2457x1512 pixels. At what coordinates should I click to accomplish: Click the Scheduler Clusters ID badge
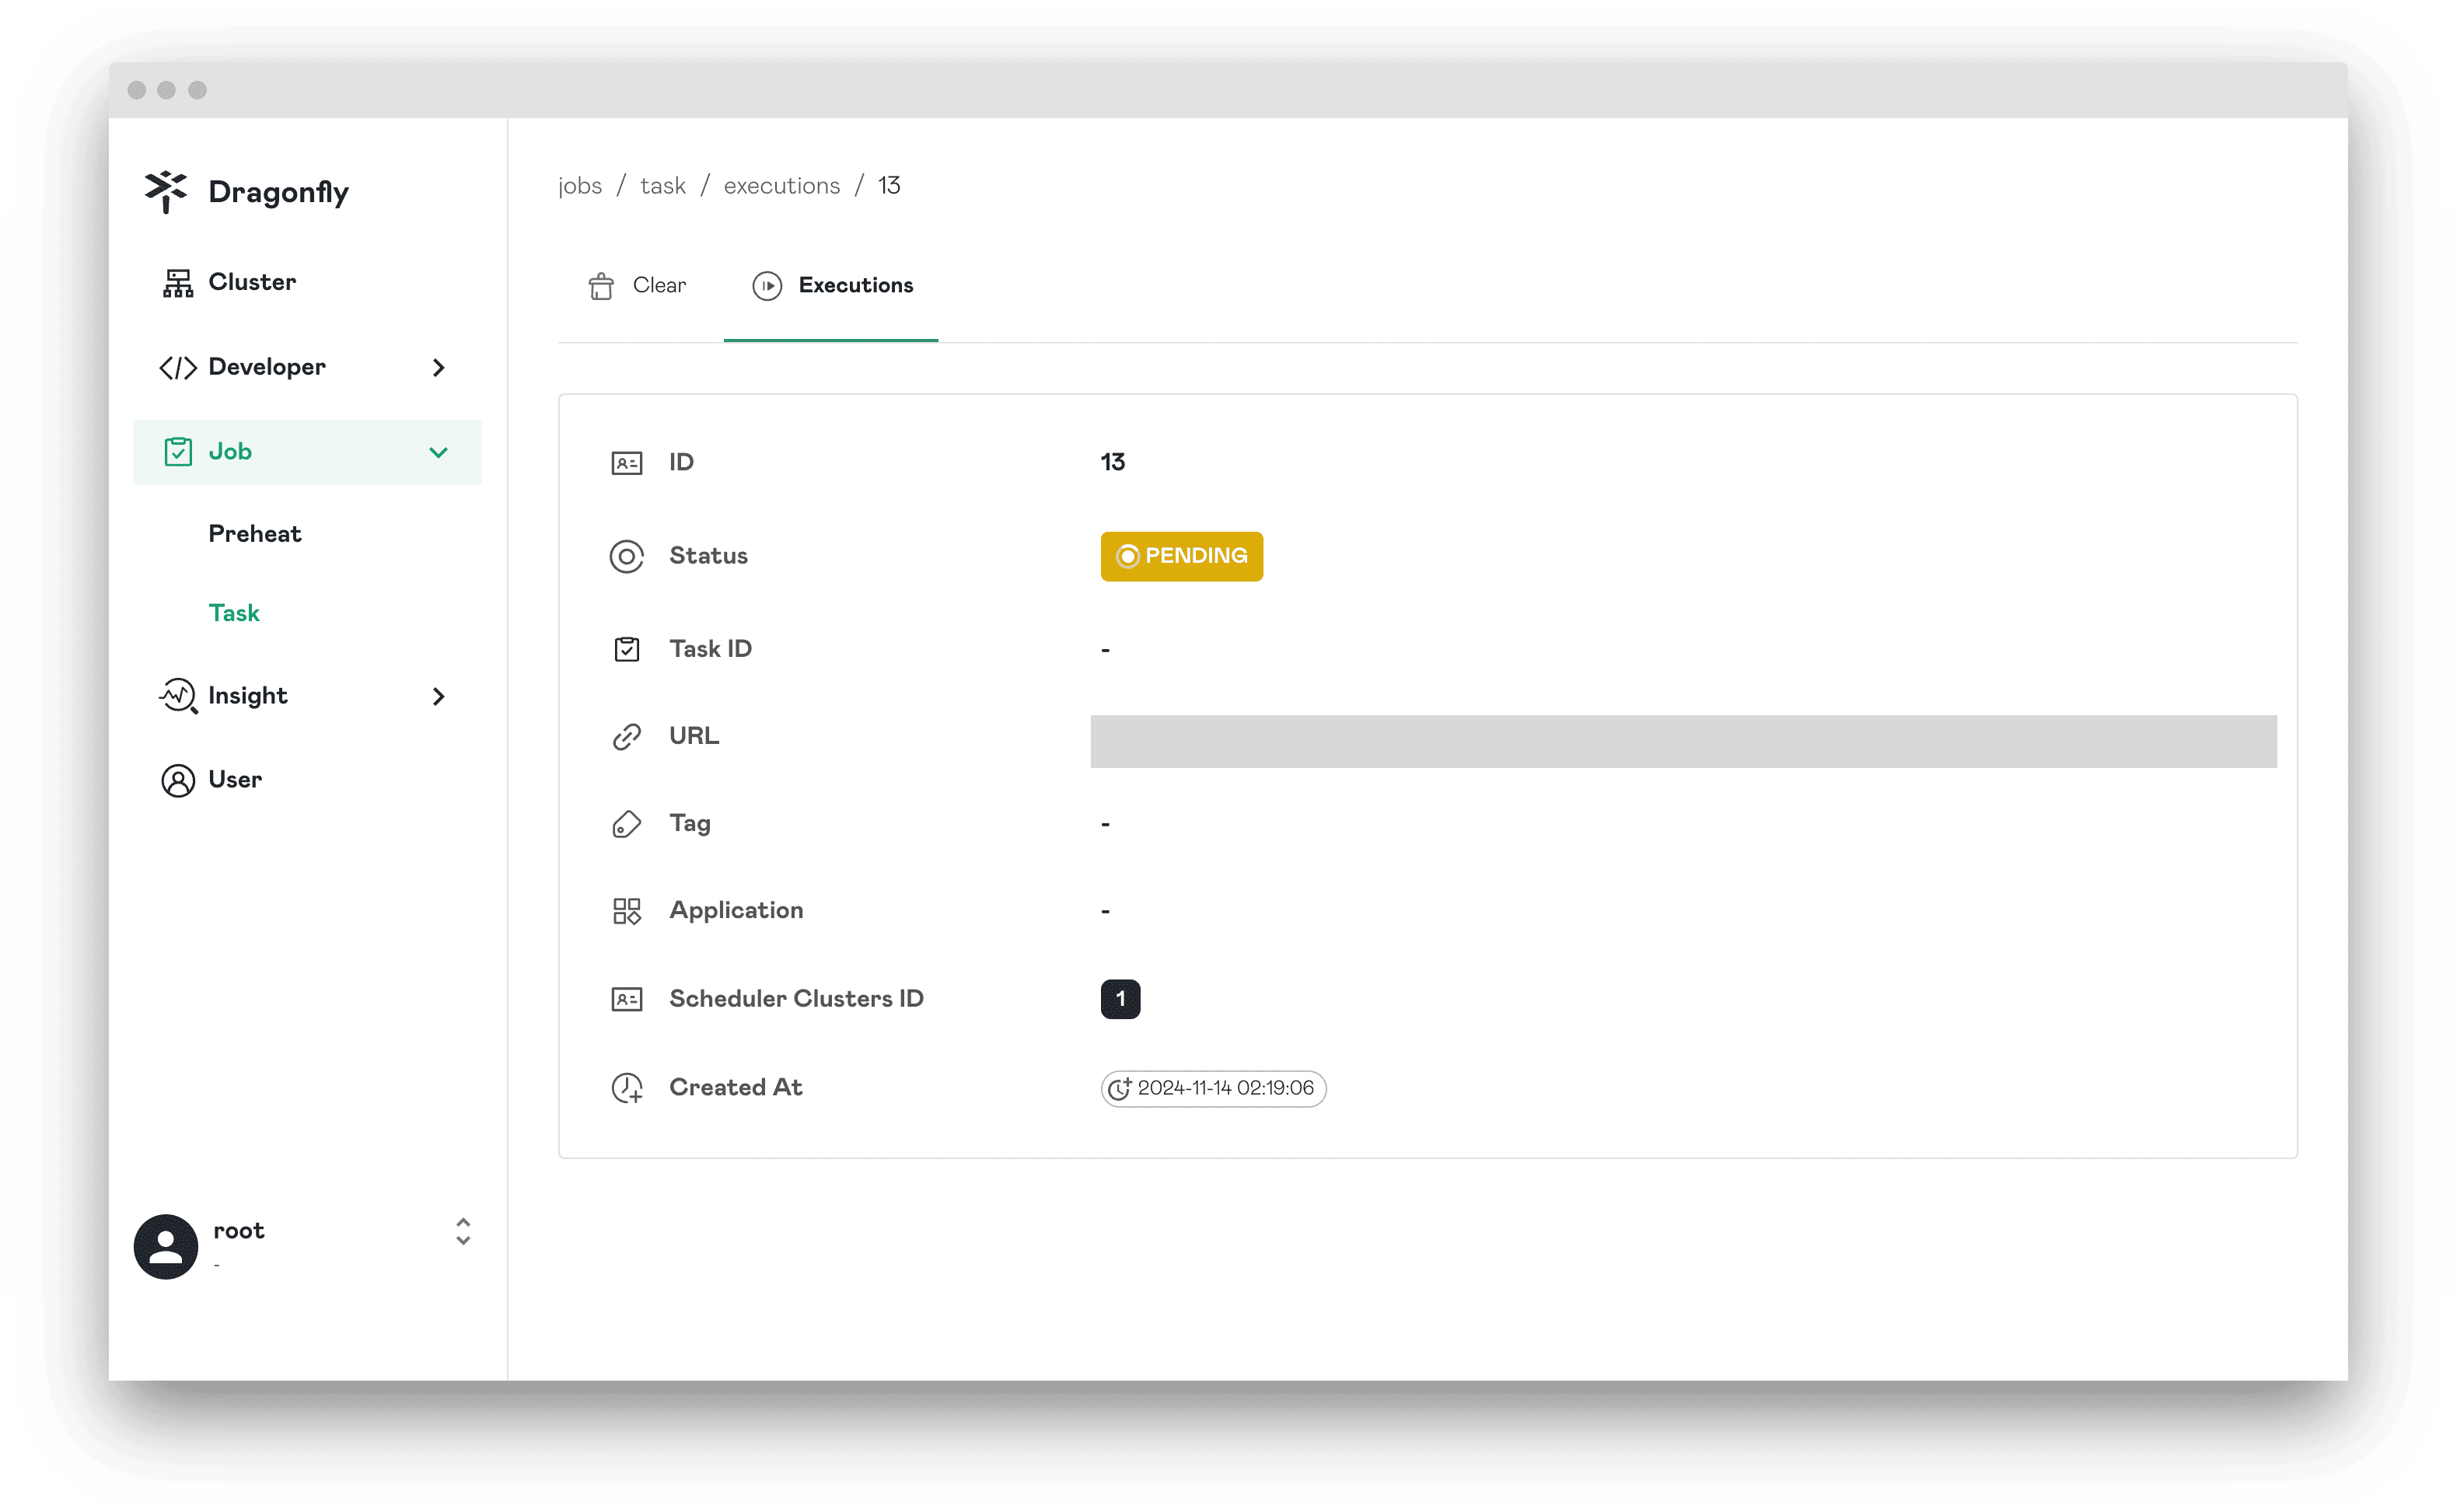[x=1118, y=998]
